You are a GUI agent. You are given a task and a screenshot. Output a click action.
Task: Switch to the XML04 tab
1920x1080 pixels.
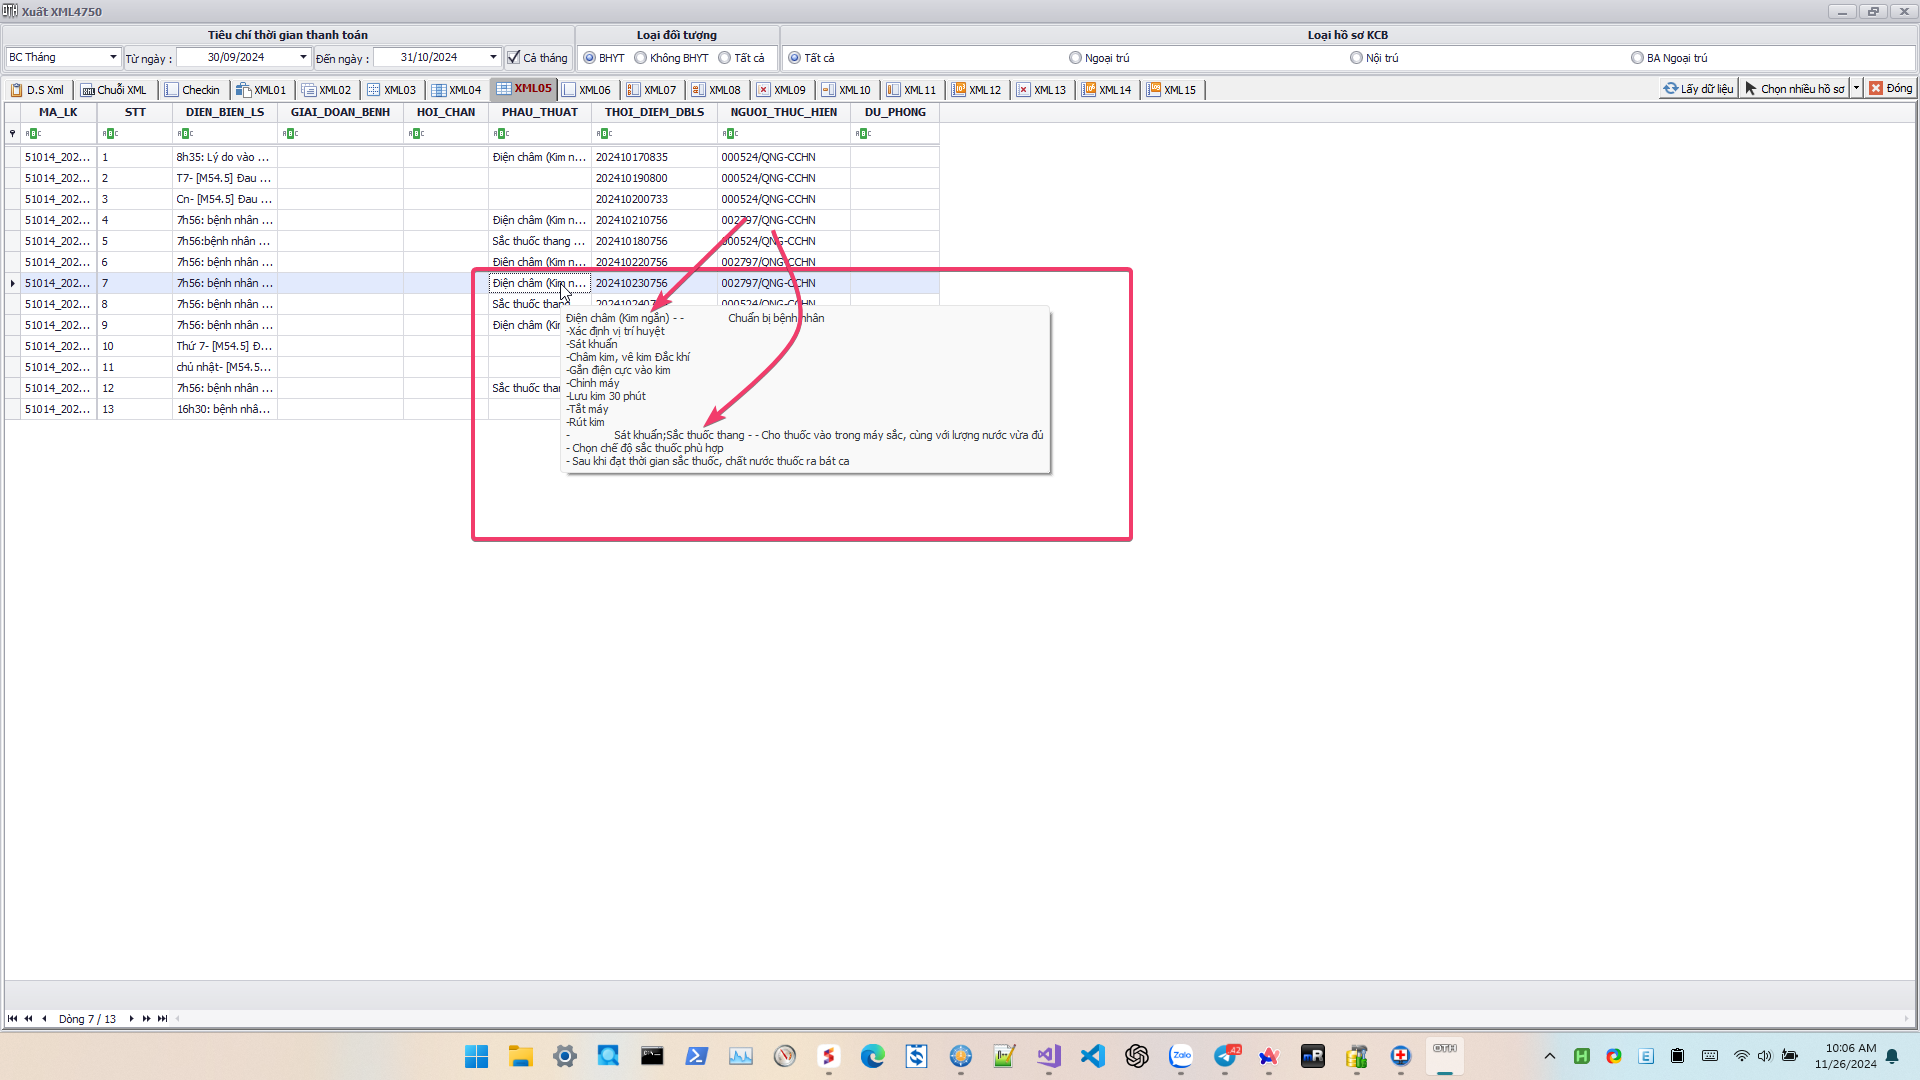click(x=457, y=90)
